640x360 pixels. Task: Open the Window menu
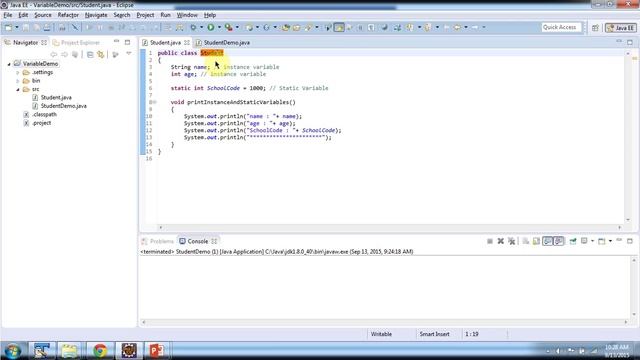tap(187, 15)
